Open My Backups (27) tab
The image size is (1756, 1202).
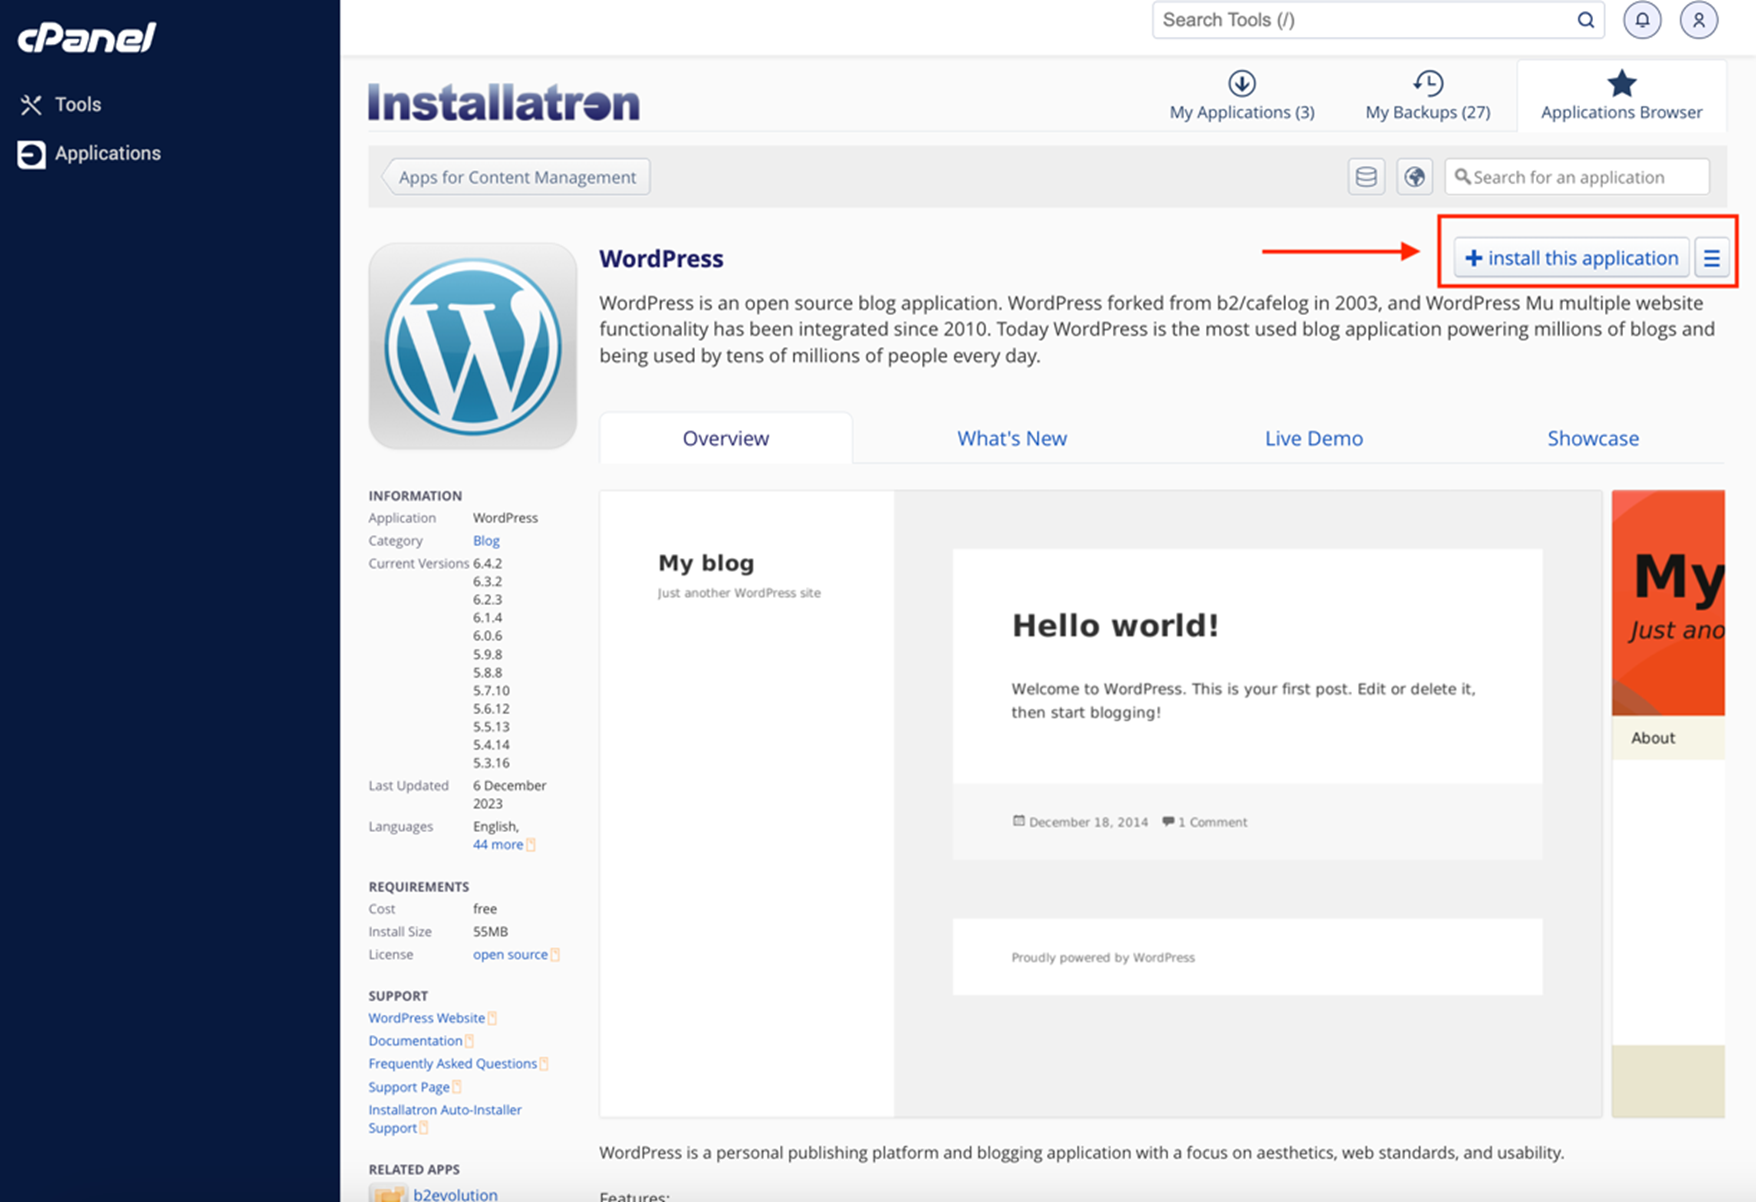coord(1427,96)
